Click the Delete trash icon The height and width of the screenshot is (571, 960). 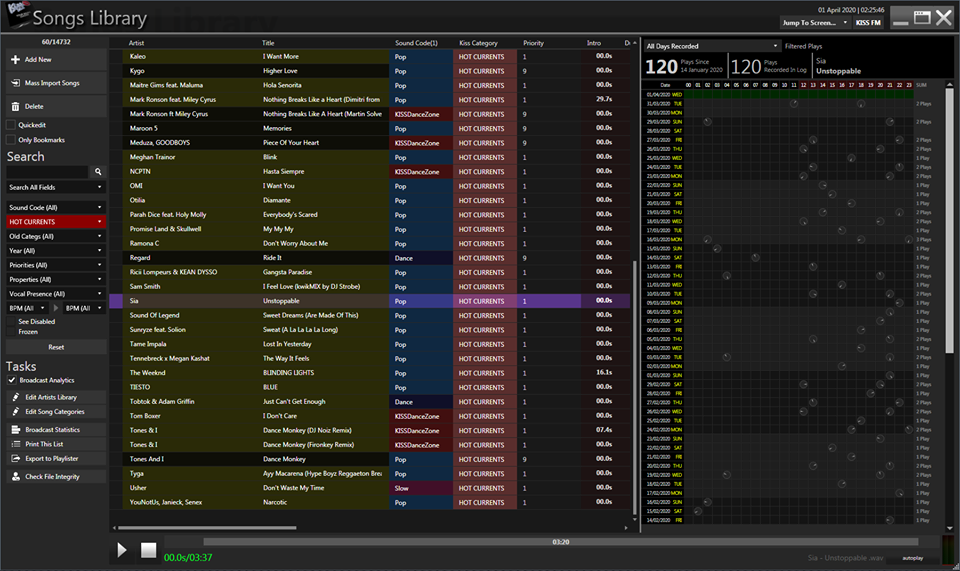(x=15, y=106)
